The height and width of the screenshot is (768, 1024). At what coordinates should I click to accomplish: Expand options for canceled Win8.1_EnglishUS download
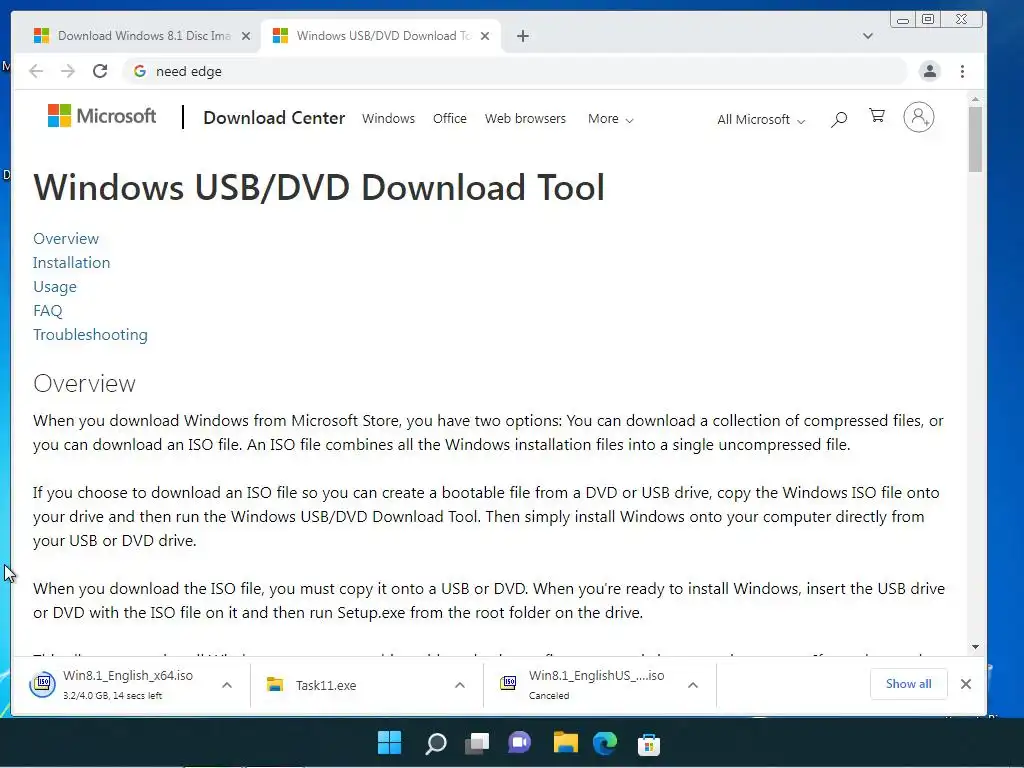(x=693, y=685)
